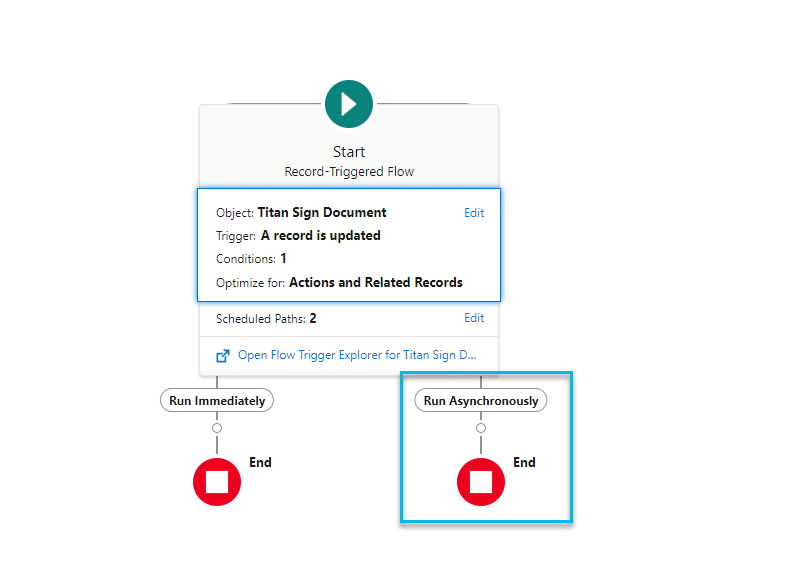Select the Run Immediately path label

tap(217, 401)
